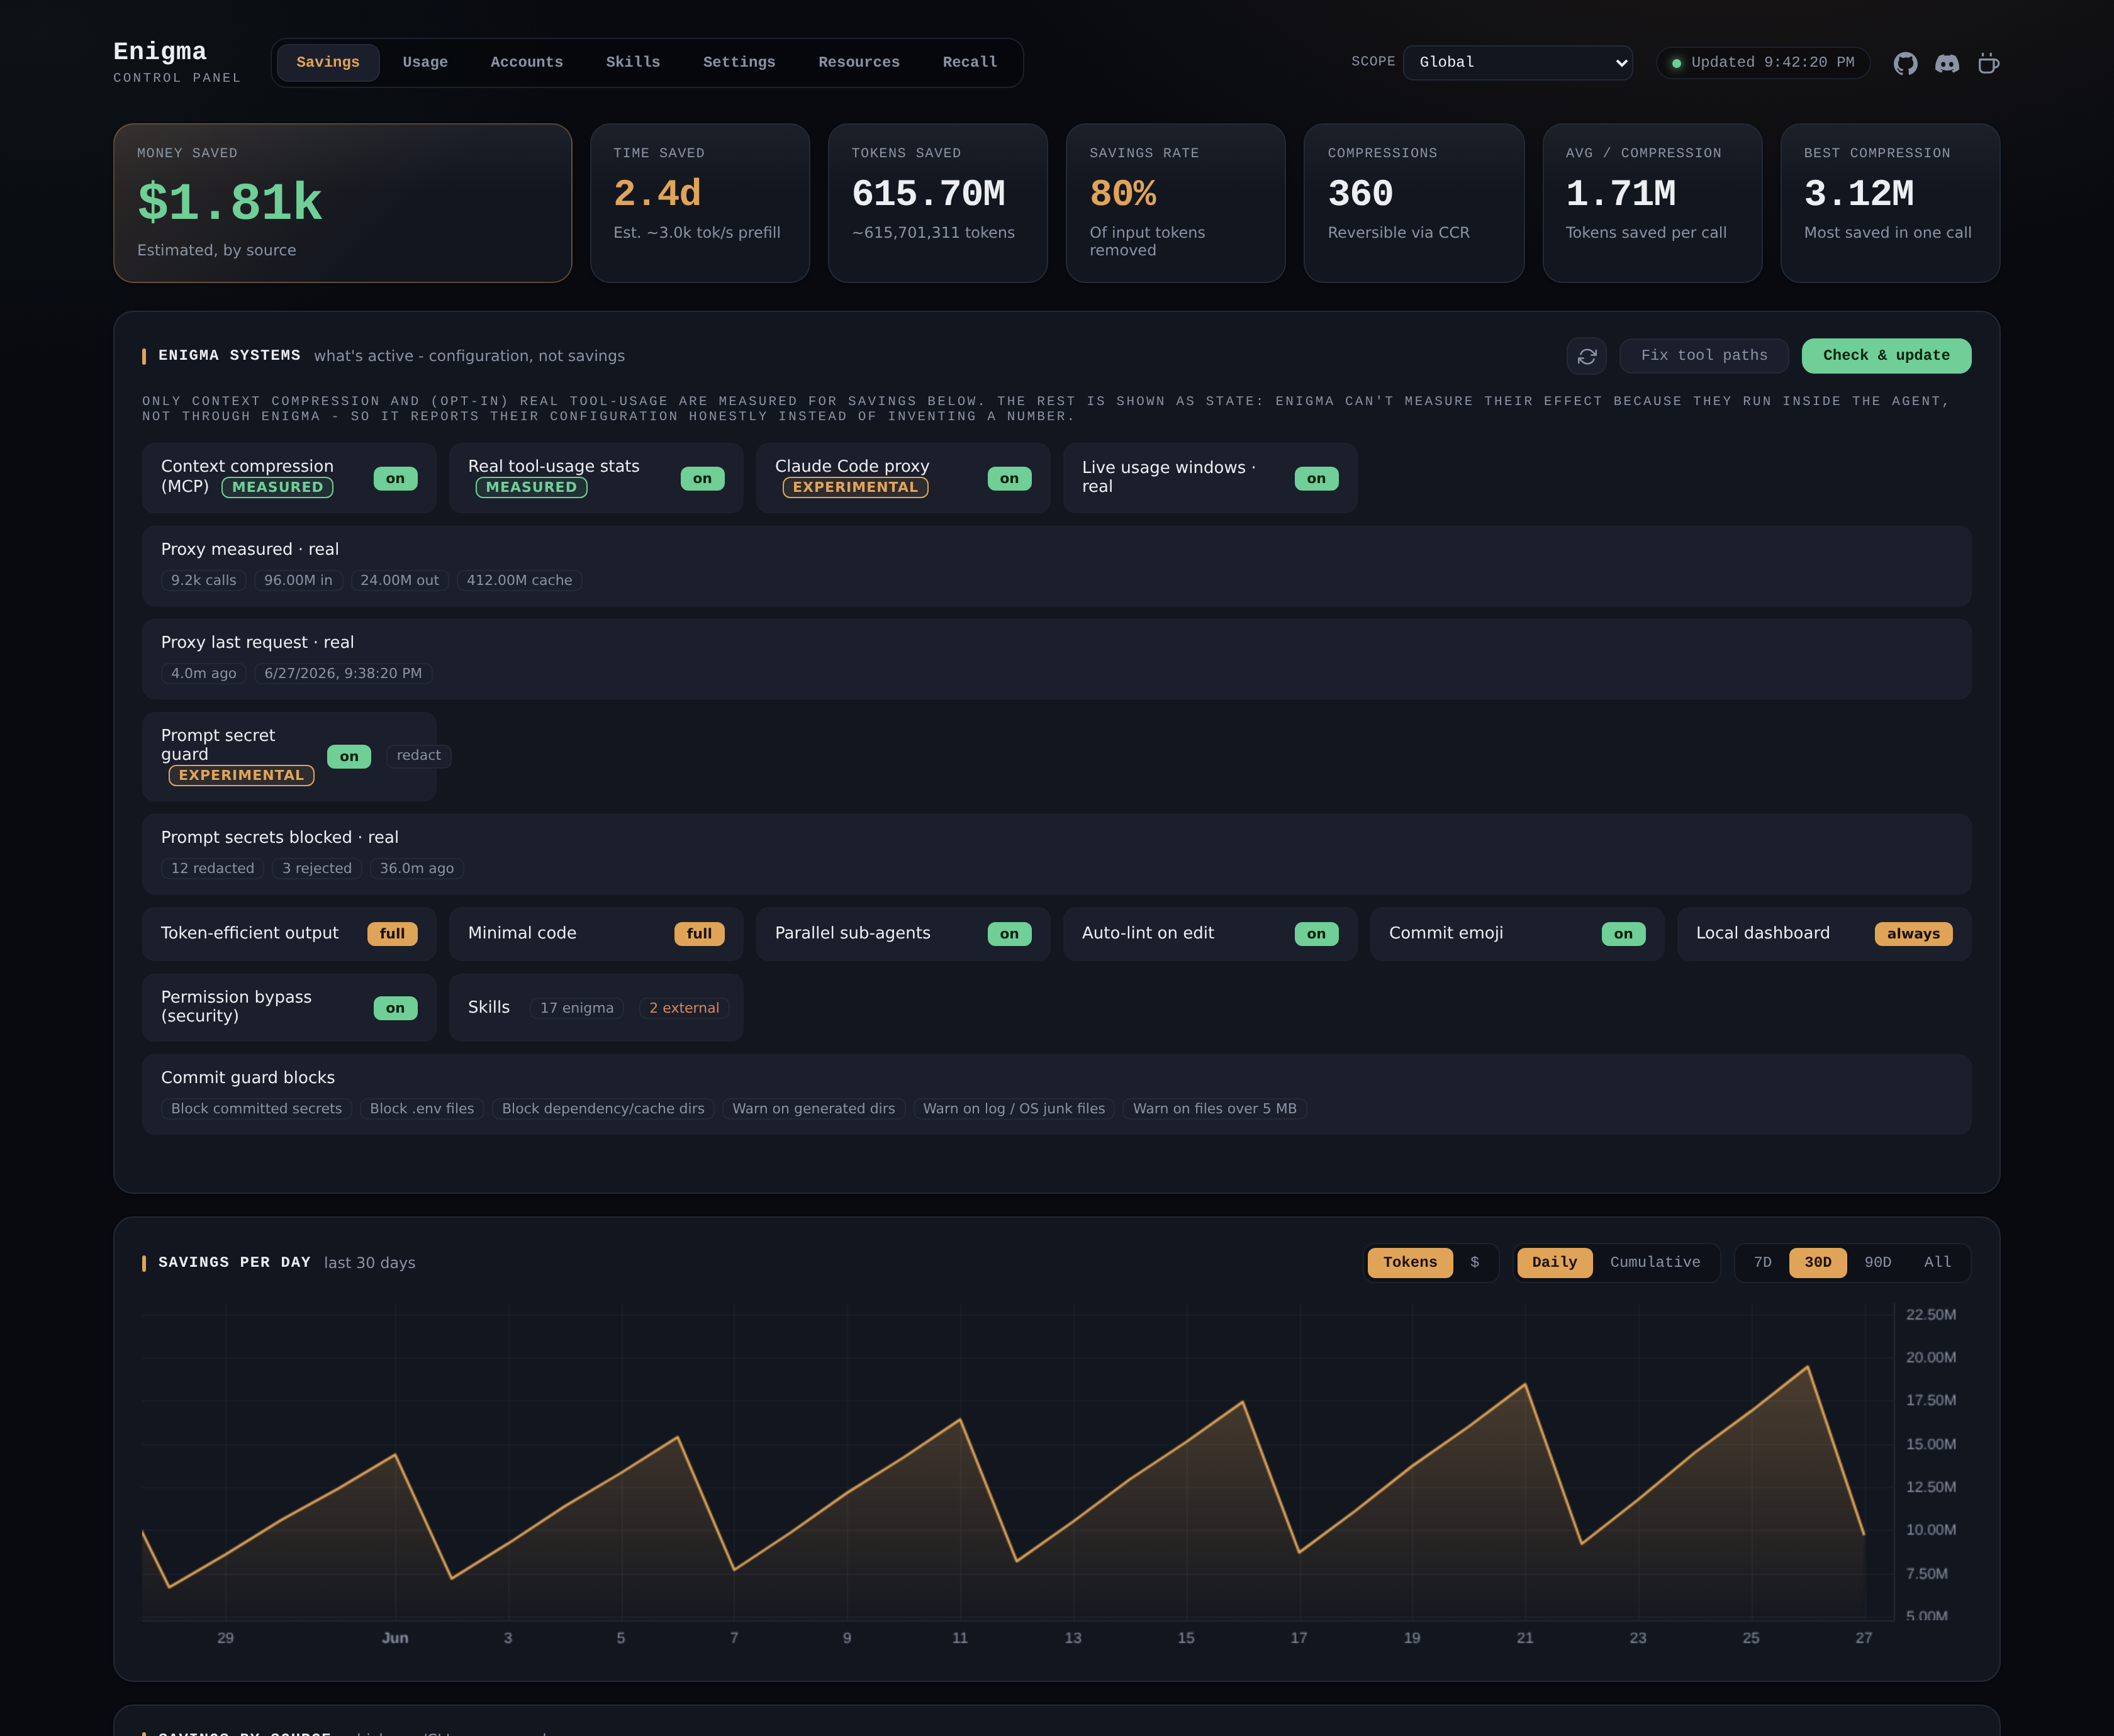Click the 12 redacted chip
The height and width of the screenshot is (1736, 2114).
pos(212,869)
